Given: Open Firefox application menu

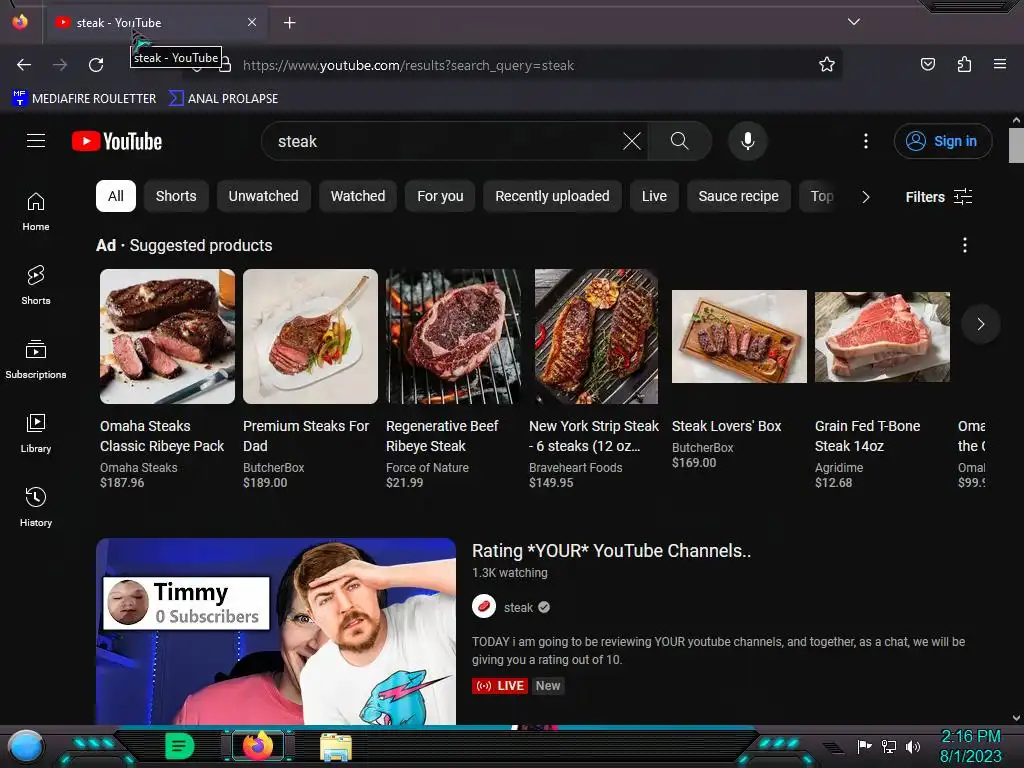Looking at the screenshot, I should [x=1000, y=64].
